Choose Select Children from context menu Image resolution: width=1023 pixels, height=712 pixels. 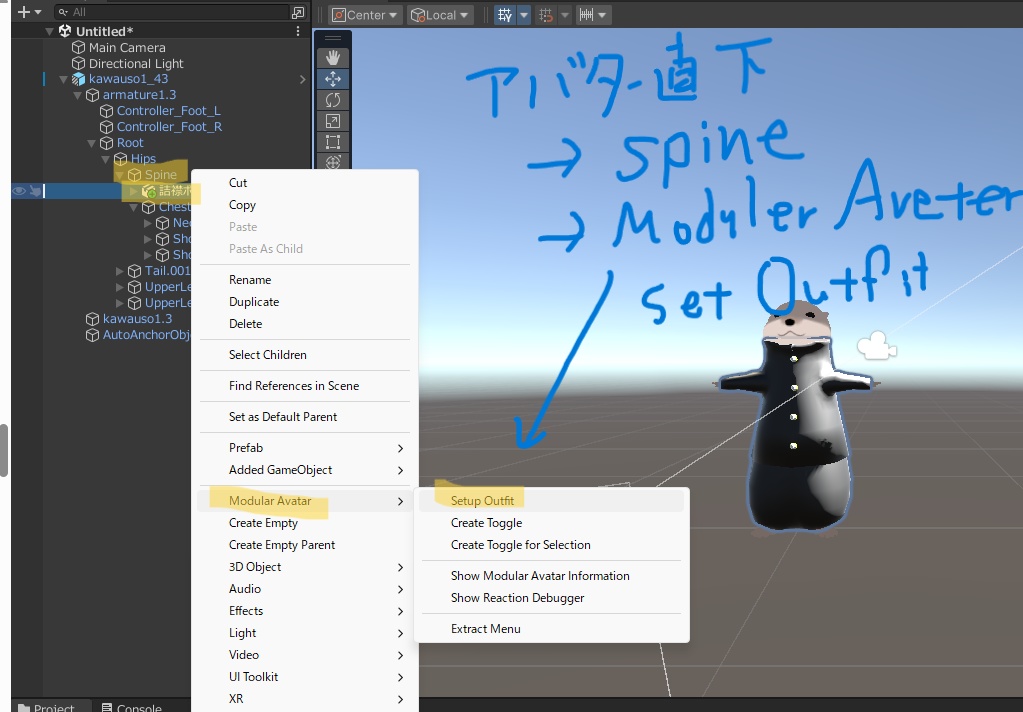point(267,355)
